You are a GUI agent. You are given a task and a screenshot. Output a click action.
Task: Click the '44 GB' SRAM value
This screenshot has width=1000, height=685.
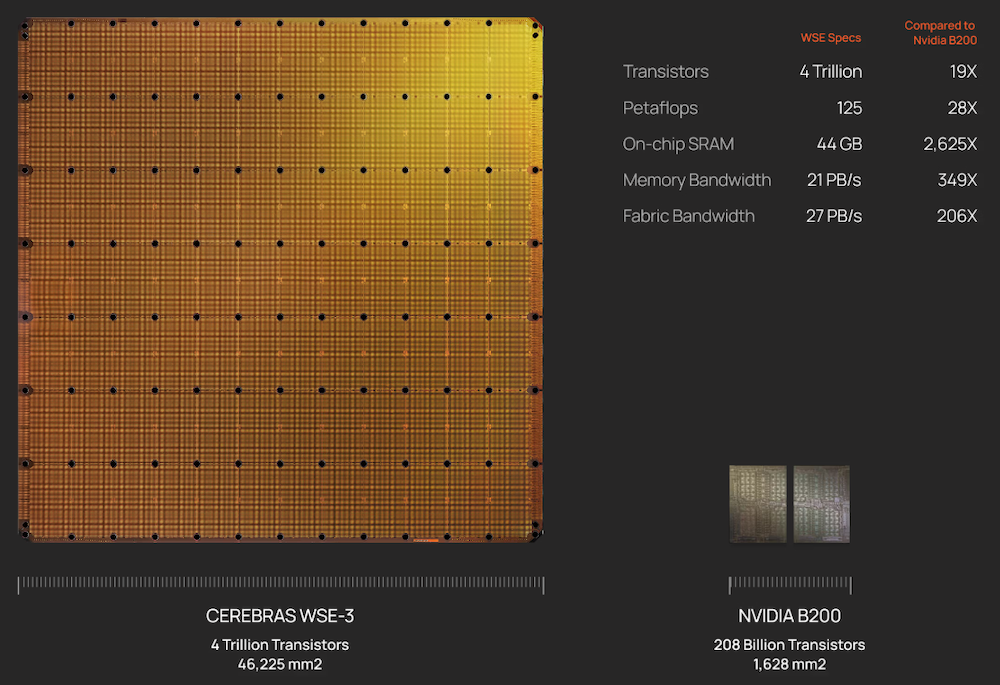coord(839,144)
